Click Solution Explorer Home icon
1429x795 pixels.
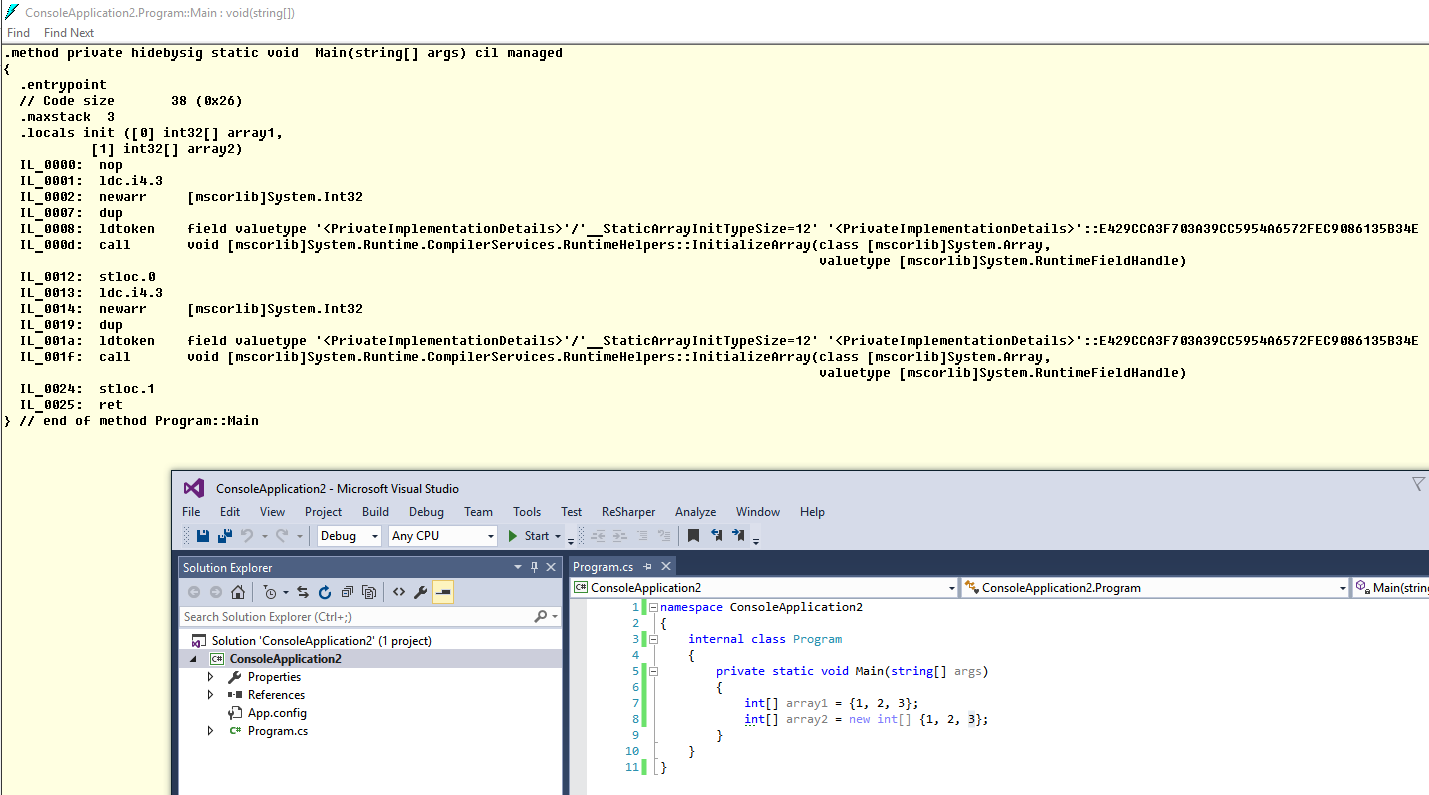237,592
